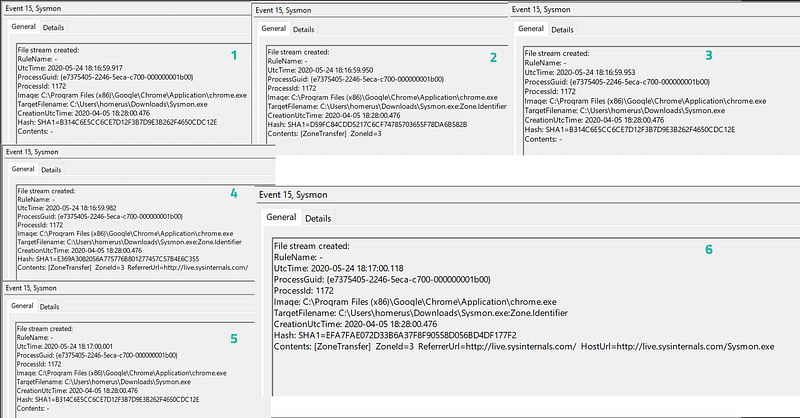Click ProcessGuid line in the 18:17:00.001 event
The width and height of the screenshot is (800, 418).
pyautogui.click(x=97, y=355)
